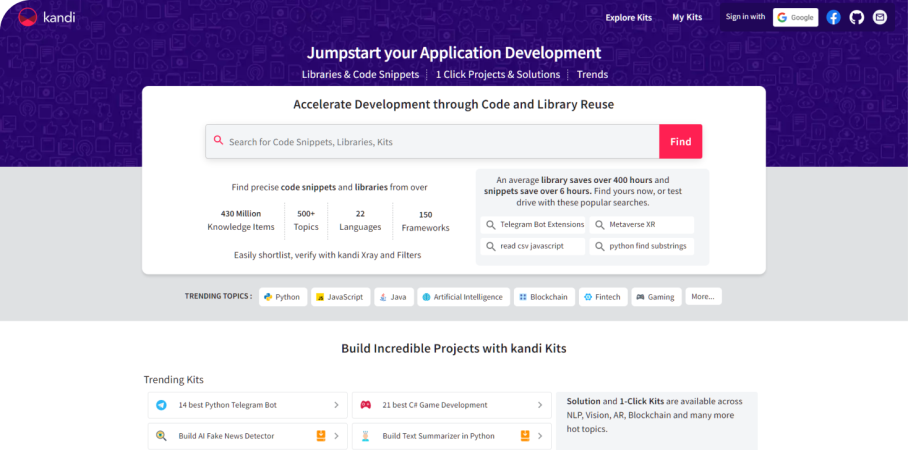Expand chevron on 21 best C# Game Development
The height and width of the screenshot is (450, 908).
coord(540,405)
